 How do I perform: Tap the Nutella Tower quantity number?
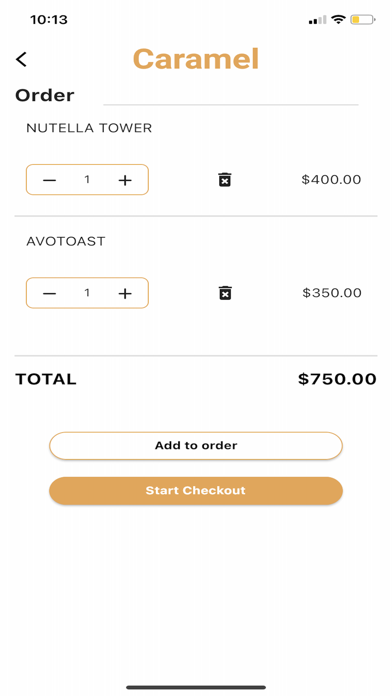click(87, 179)
